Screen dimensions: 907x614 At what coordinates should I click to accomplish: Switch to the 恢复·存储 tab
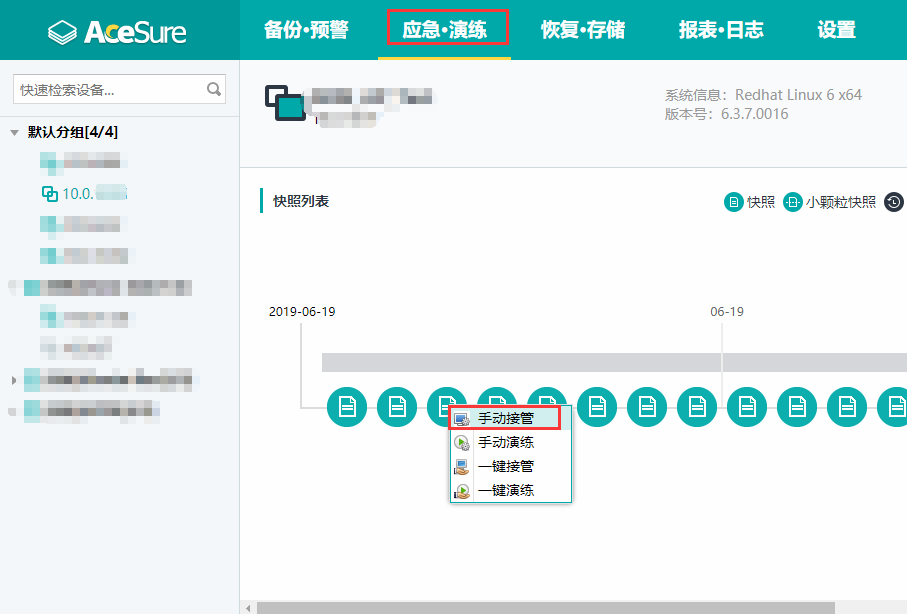tap(583, 30)
